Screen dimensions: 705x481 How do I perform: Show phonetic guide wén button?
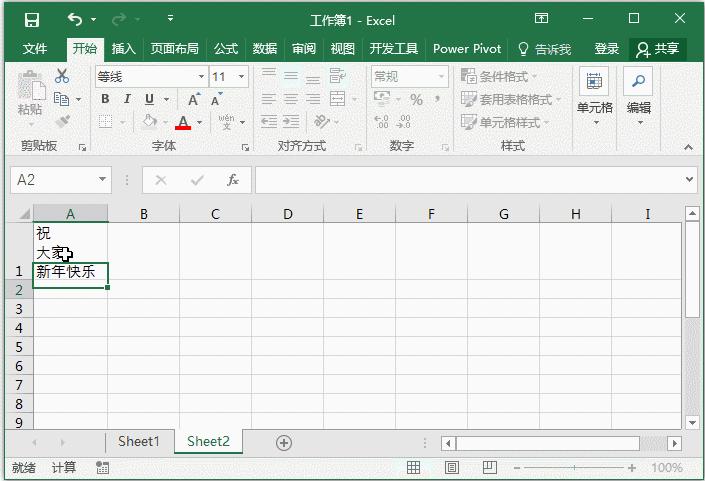tap(226, 122)
